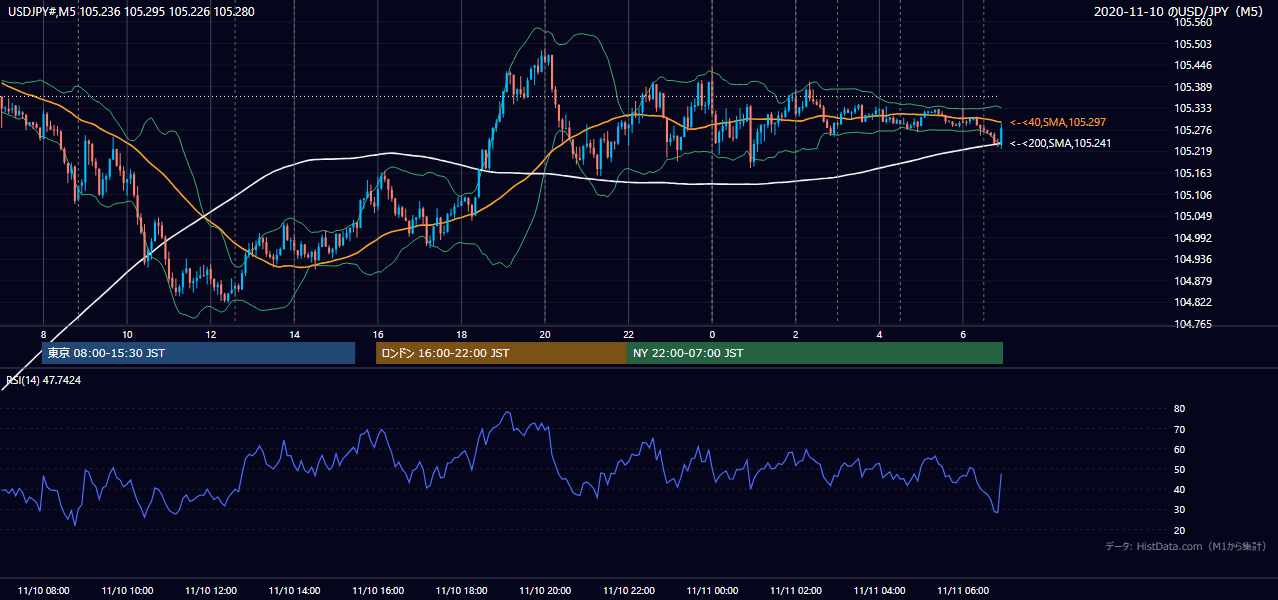Click the 11/11 06:00 date label
This screenshot has width=1278, height=600.
pos(962,591)
